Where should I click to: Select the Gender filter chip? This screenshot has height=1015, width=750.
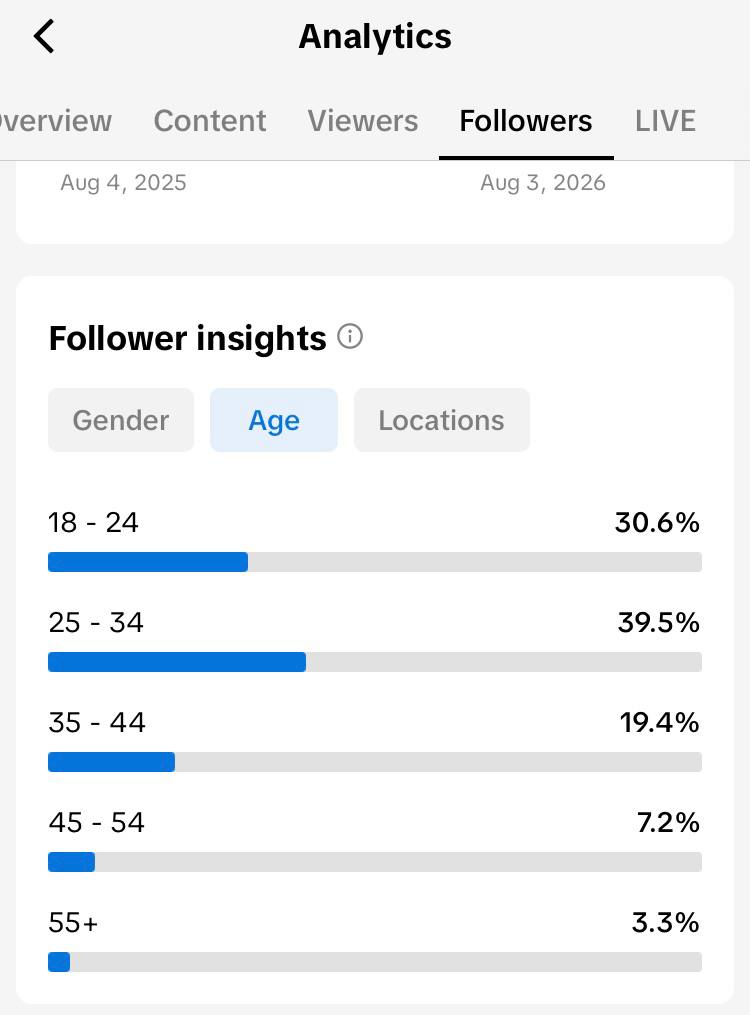[x=121, y=420]
